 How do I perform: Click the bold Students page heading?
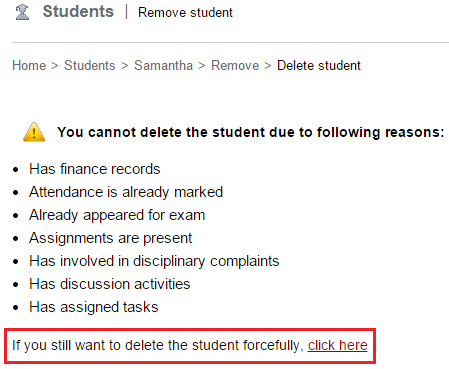pyautogui.click(x=78, y=11)
